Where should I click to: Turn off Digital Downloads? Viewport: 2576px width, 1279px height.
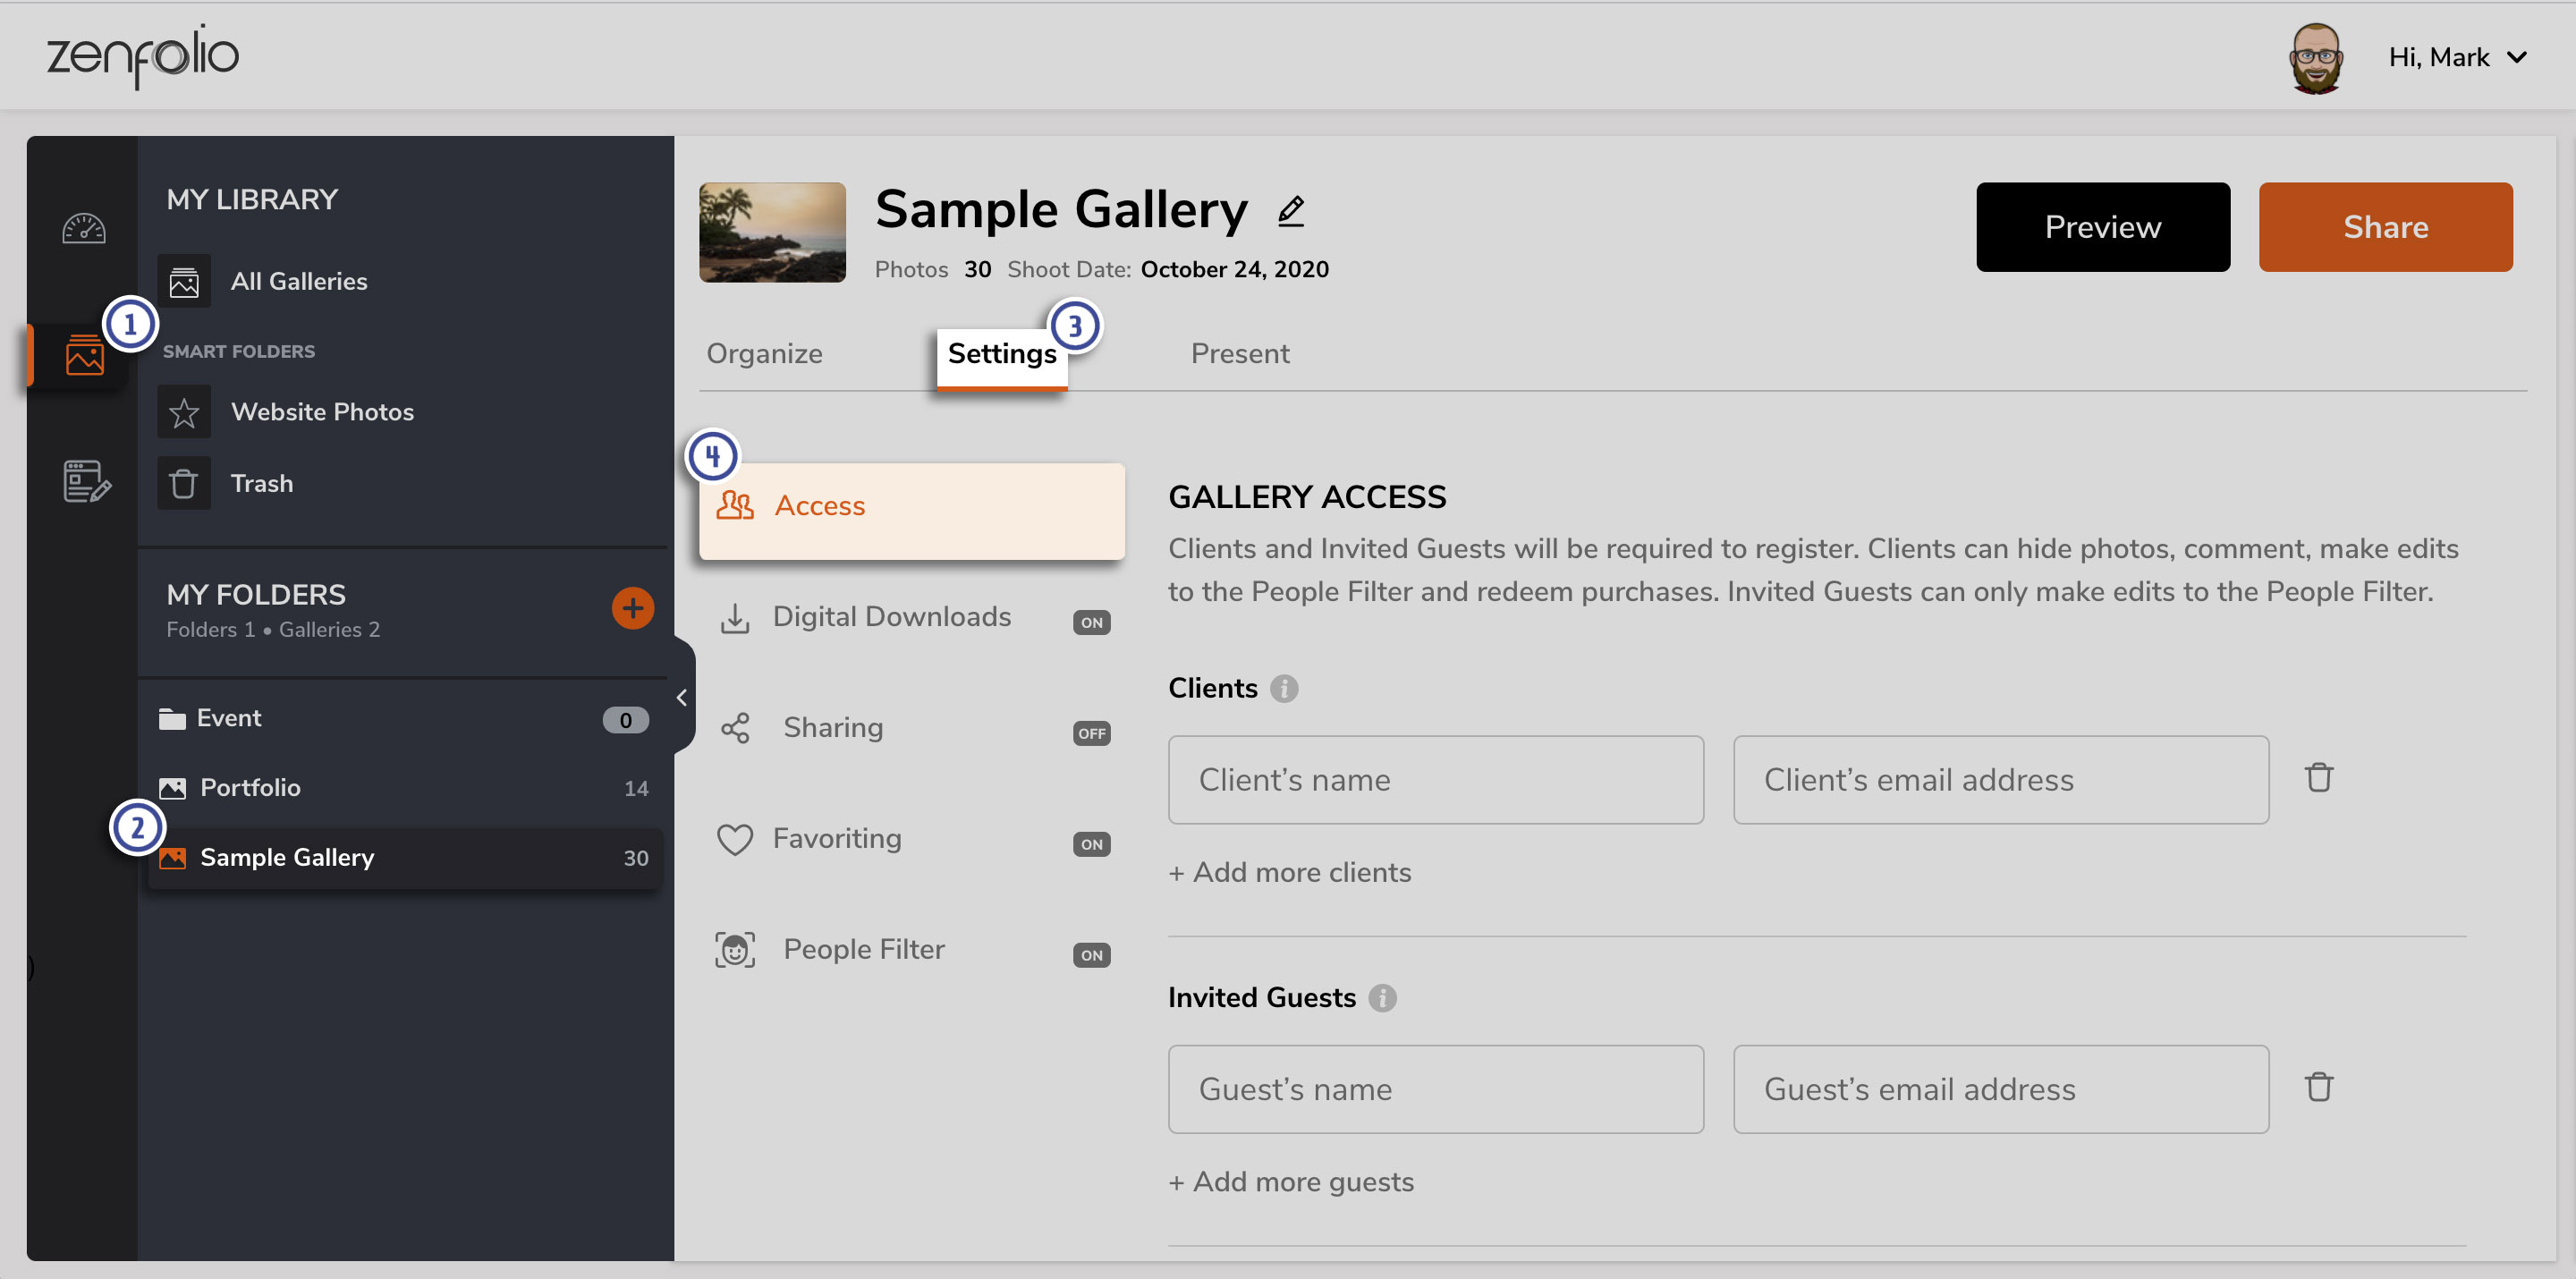(1092, 622)
